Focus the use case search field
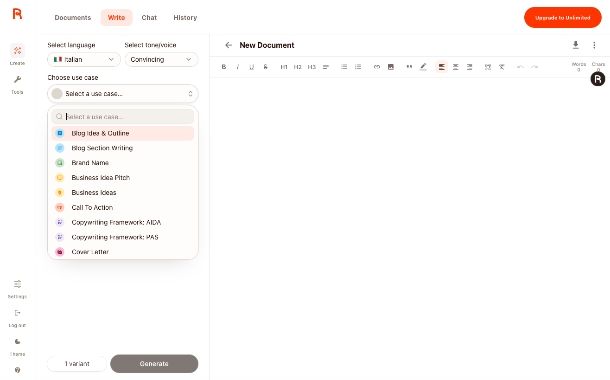The height and width of the screenshot is (380, 610). click(123, 117)
